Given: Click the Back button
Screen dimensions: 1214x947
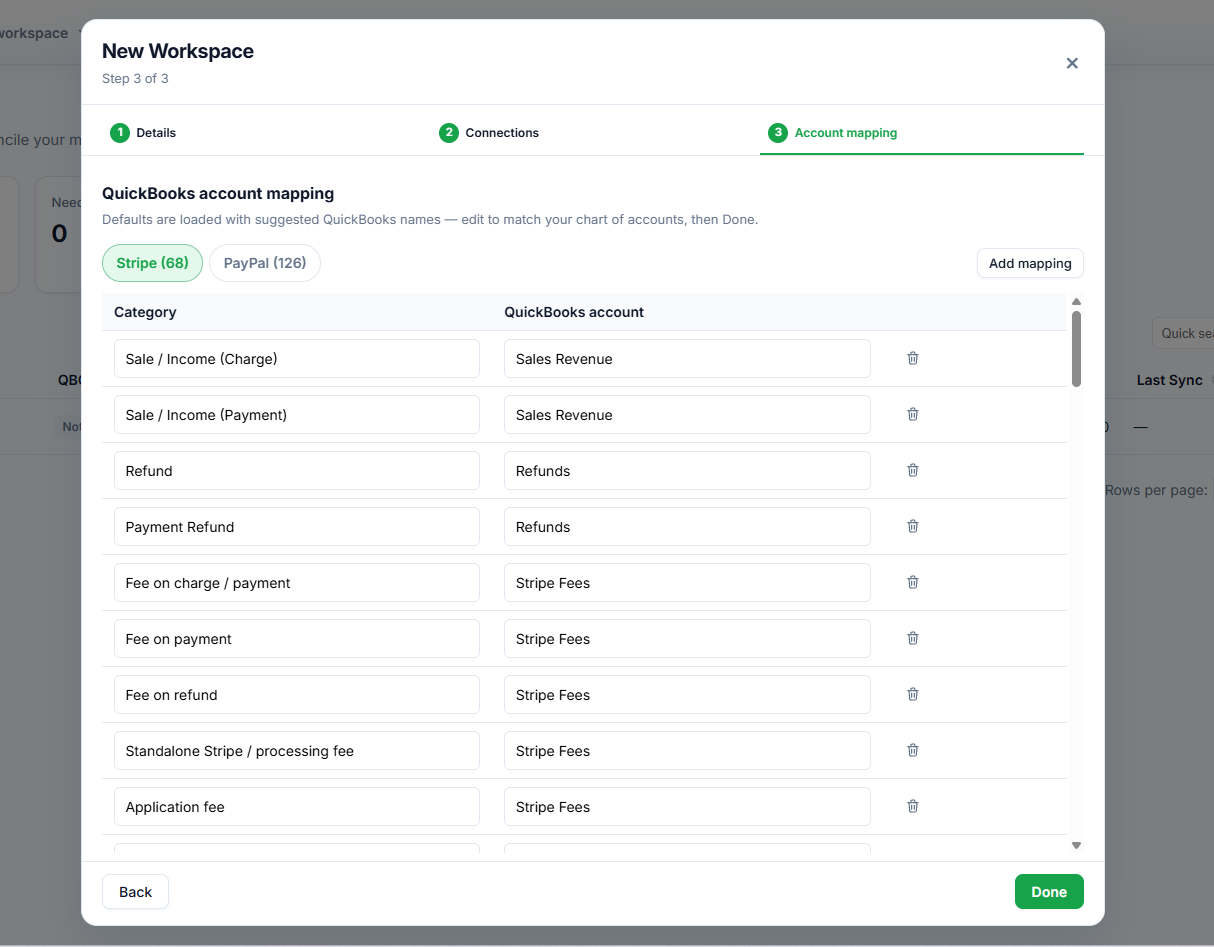Looking at the screenshot, I should tap(135, 892).
